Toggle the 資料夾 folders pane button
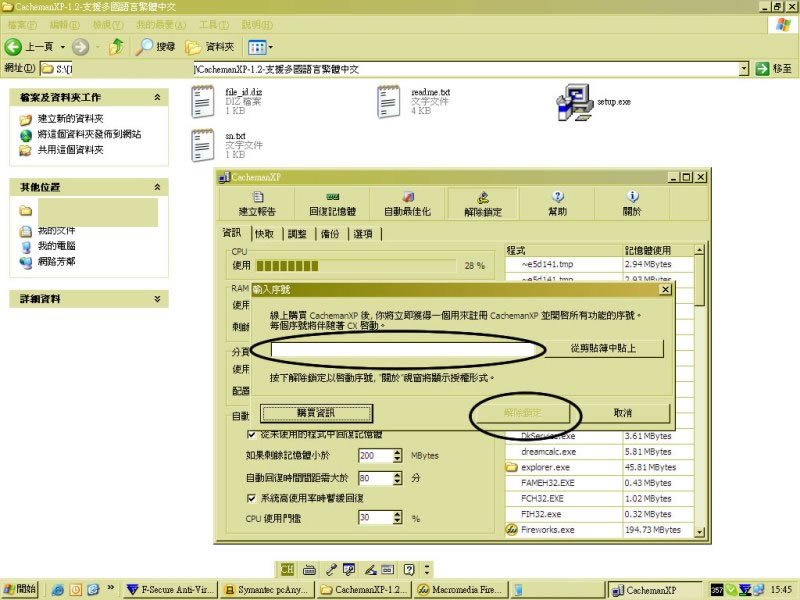800x600 pixels. [210, 47]
